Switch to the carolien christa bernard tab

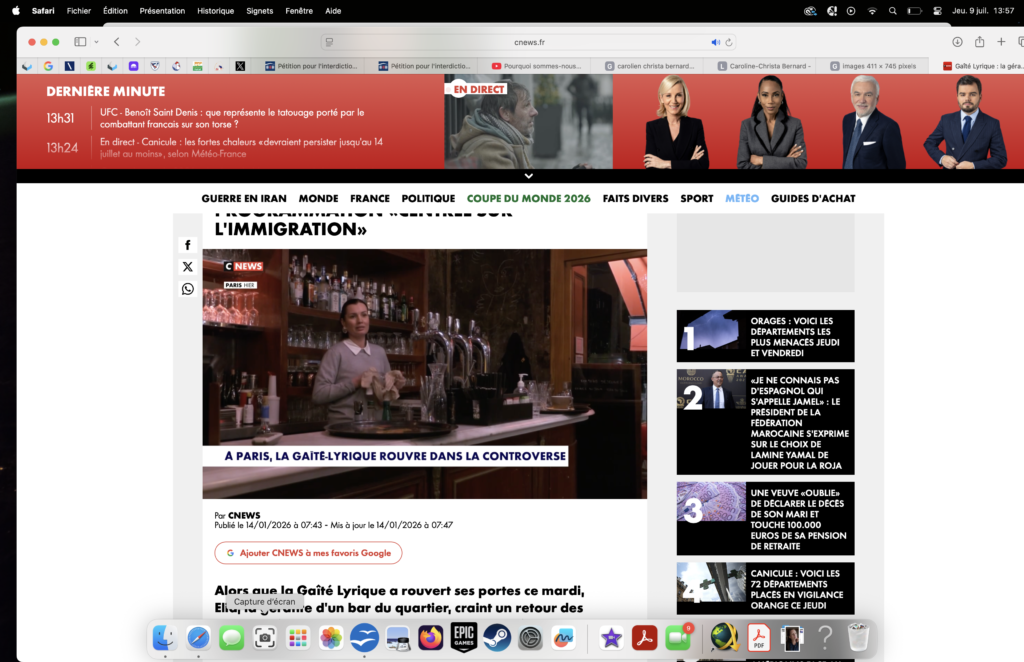click(649, 66)
